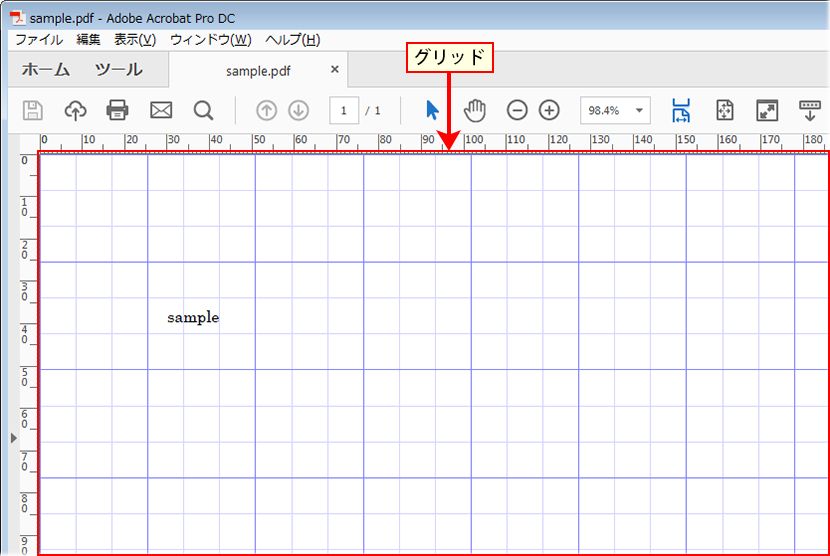
Task: Click the Save file floppy icon
Action: [x=33, y=111]
